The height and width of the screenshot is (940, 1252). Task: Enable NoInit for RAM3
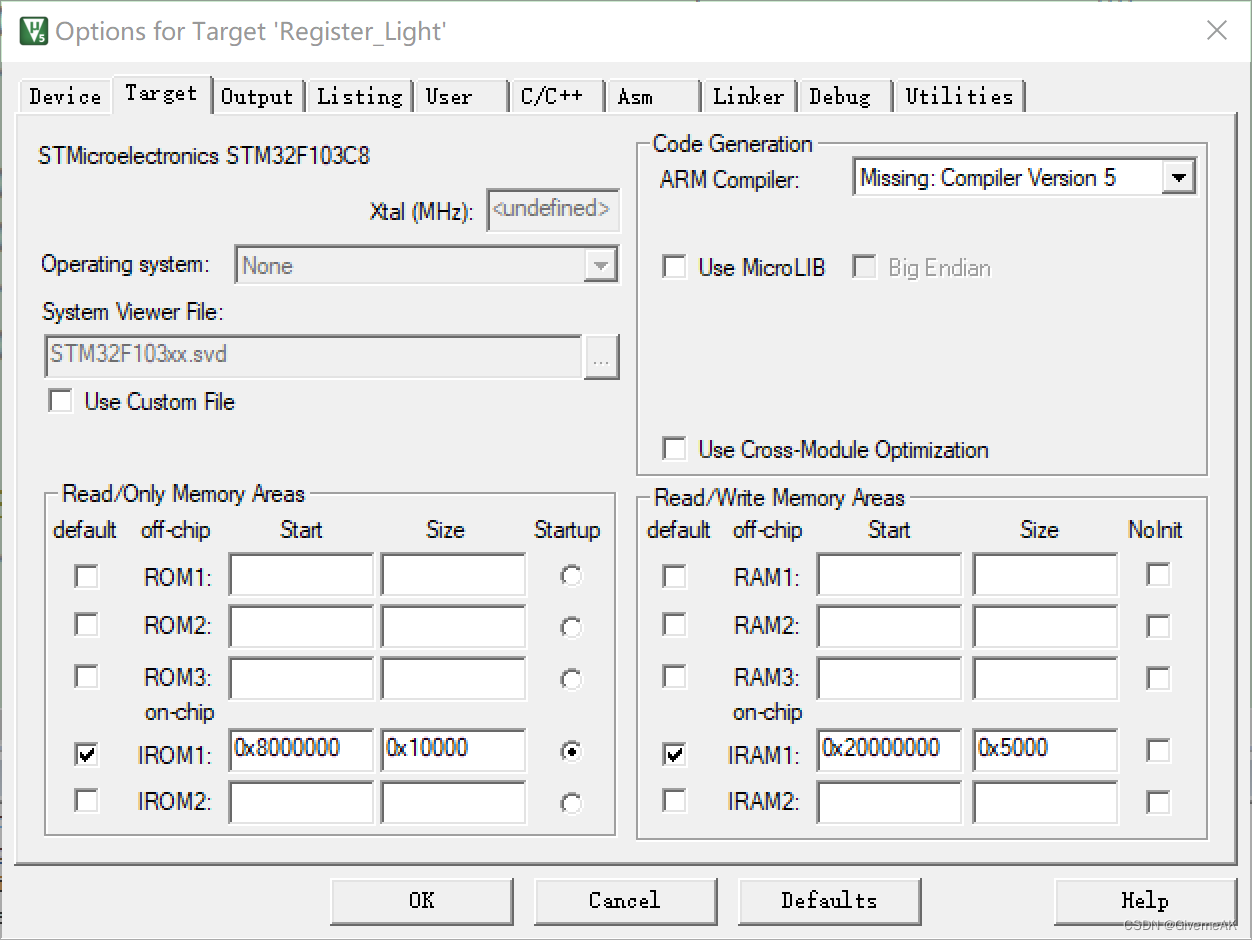coord(1158,678)
